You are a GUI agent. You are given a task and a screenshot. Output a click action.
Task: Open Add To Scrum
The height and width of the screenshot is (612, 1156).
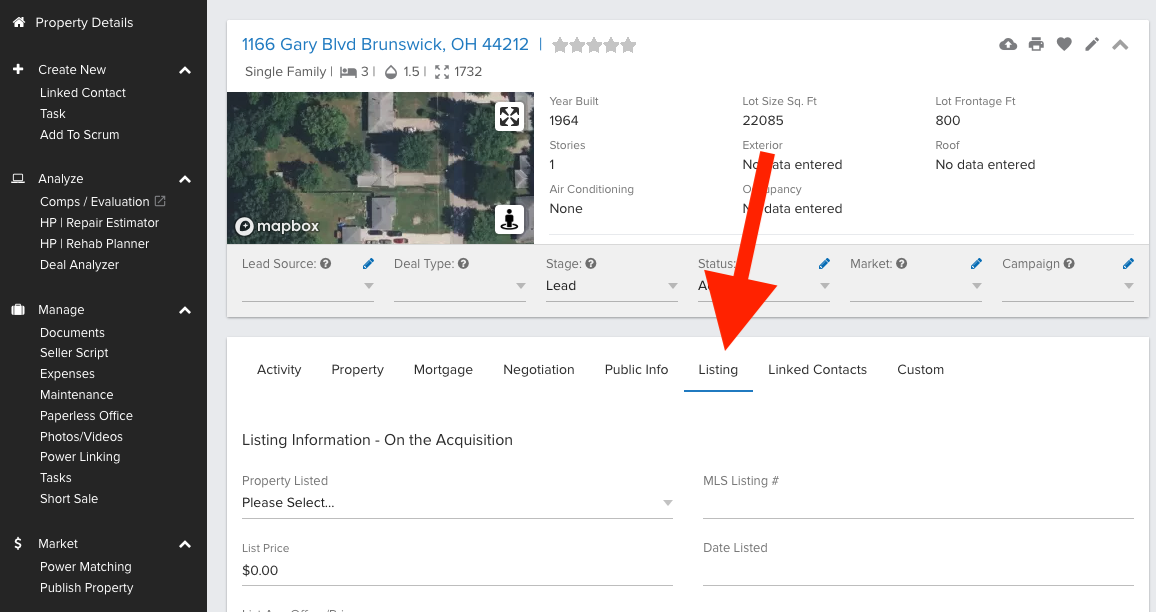80,135
